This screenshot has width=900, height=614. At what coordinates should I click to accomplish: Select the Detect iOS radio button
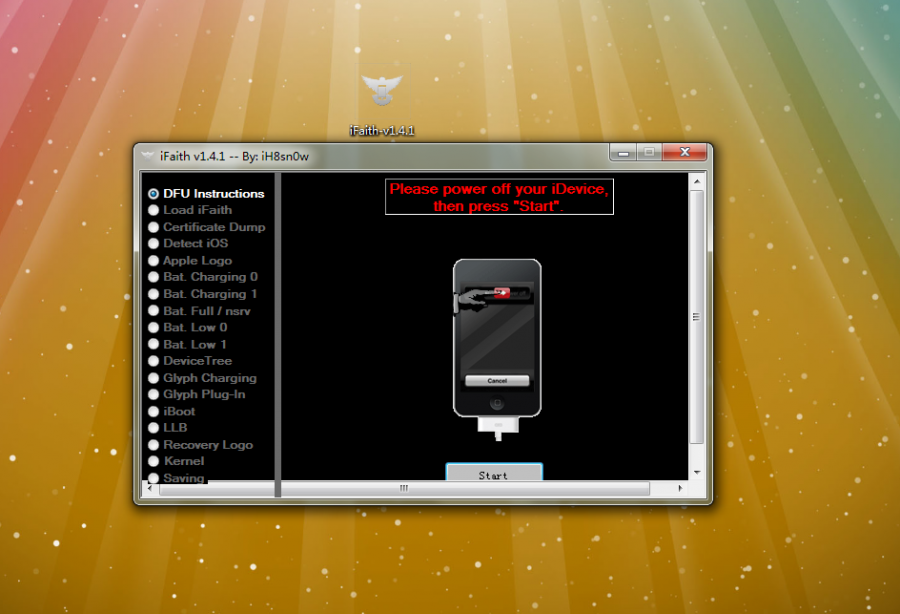click(153, 243)
